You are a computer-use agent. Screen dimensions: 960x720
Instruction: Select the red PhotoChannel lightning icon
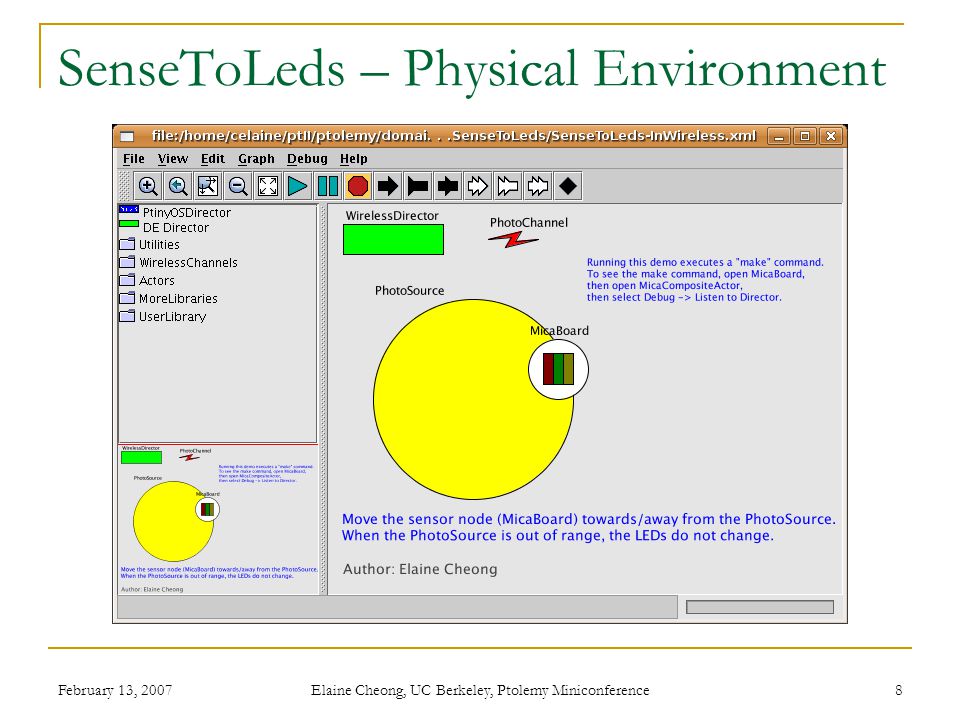(513, 239)
